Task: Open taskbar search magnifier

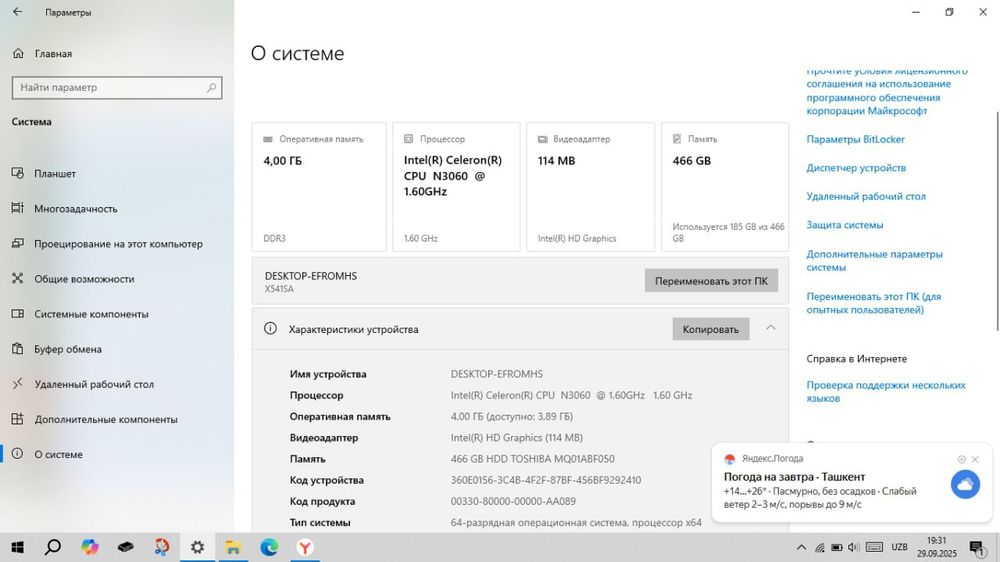Action: point(53,547)
